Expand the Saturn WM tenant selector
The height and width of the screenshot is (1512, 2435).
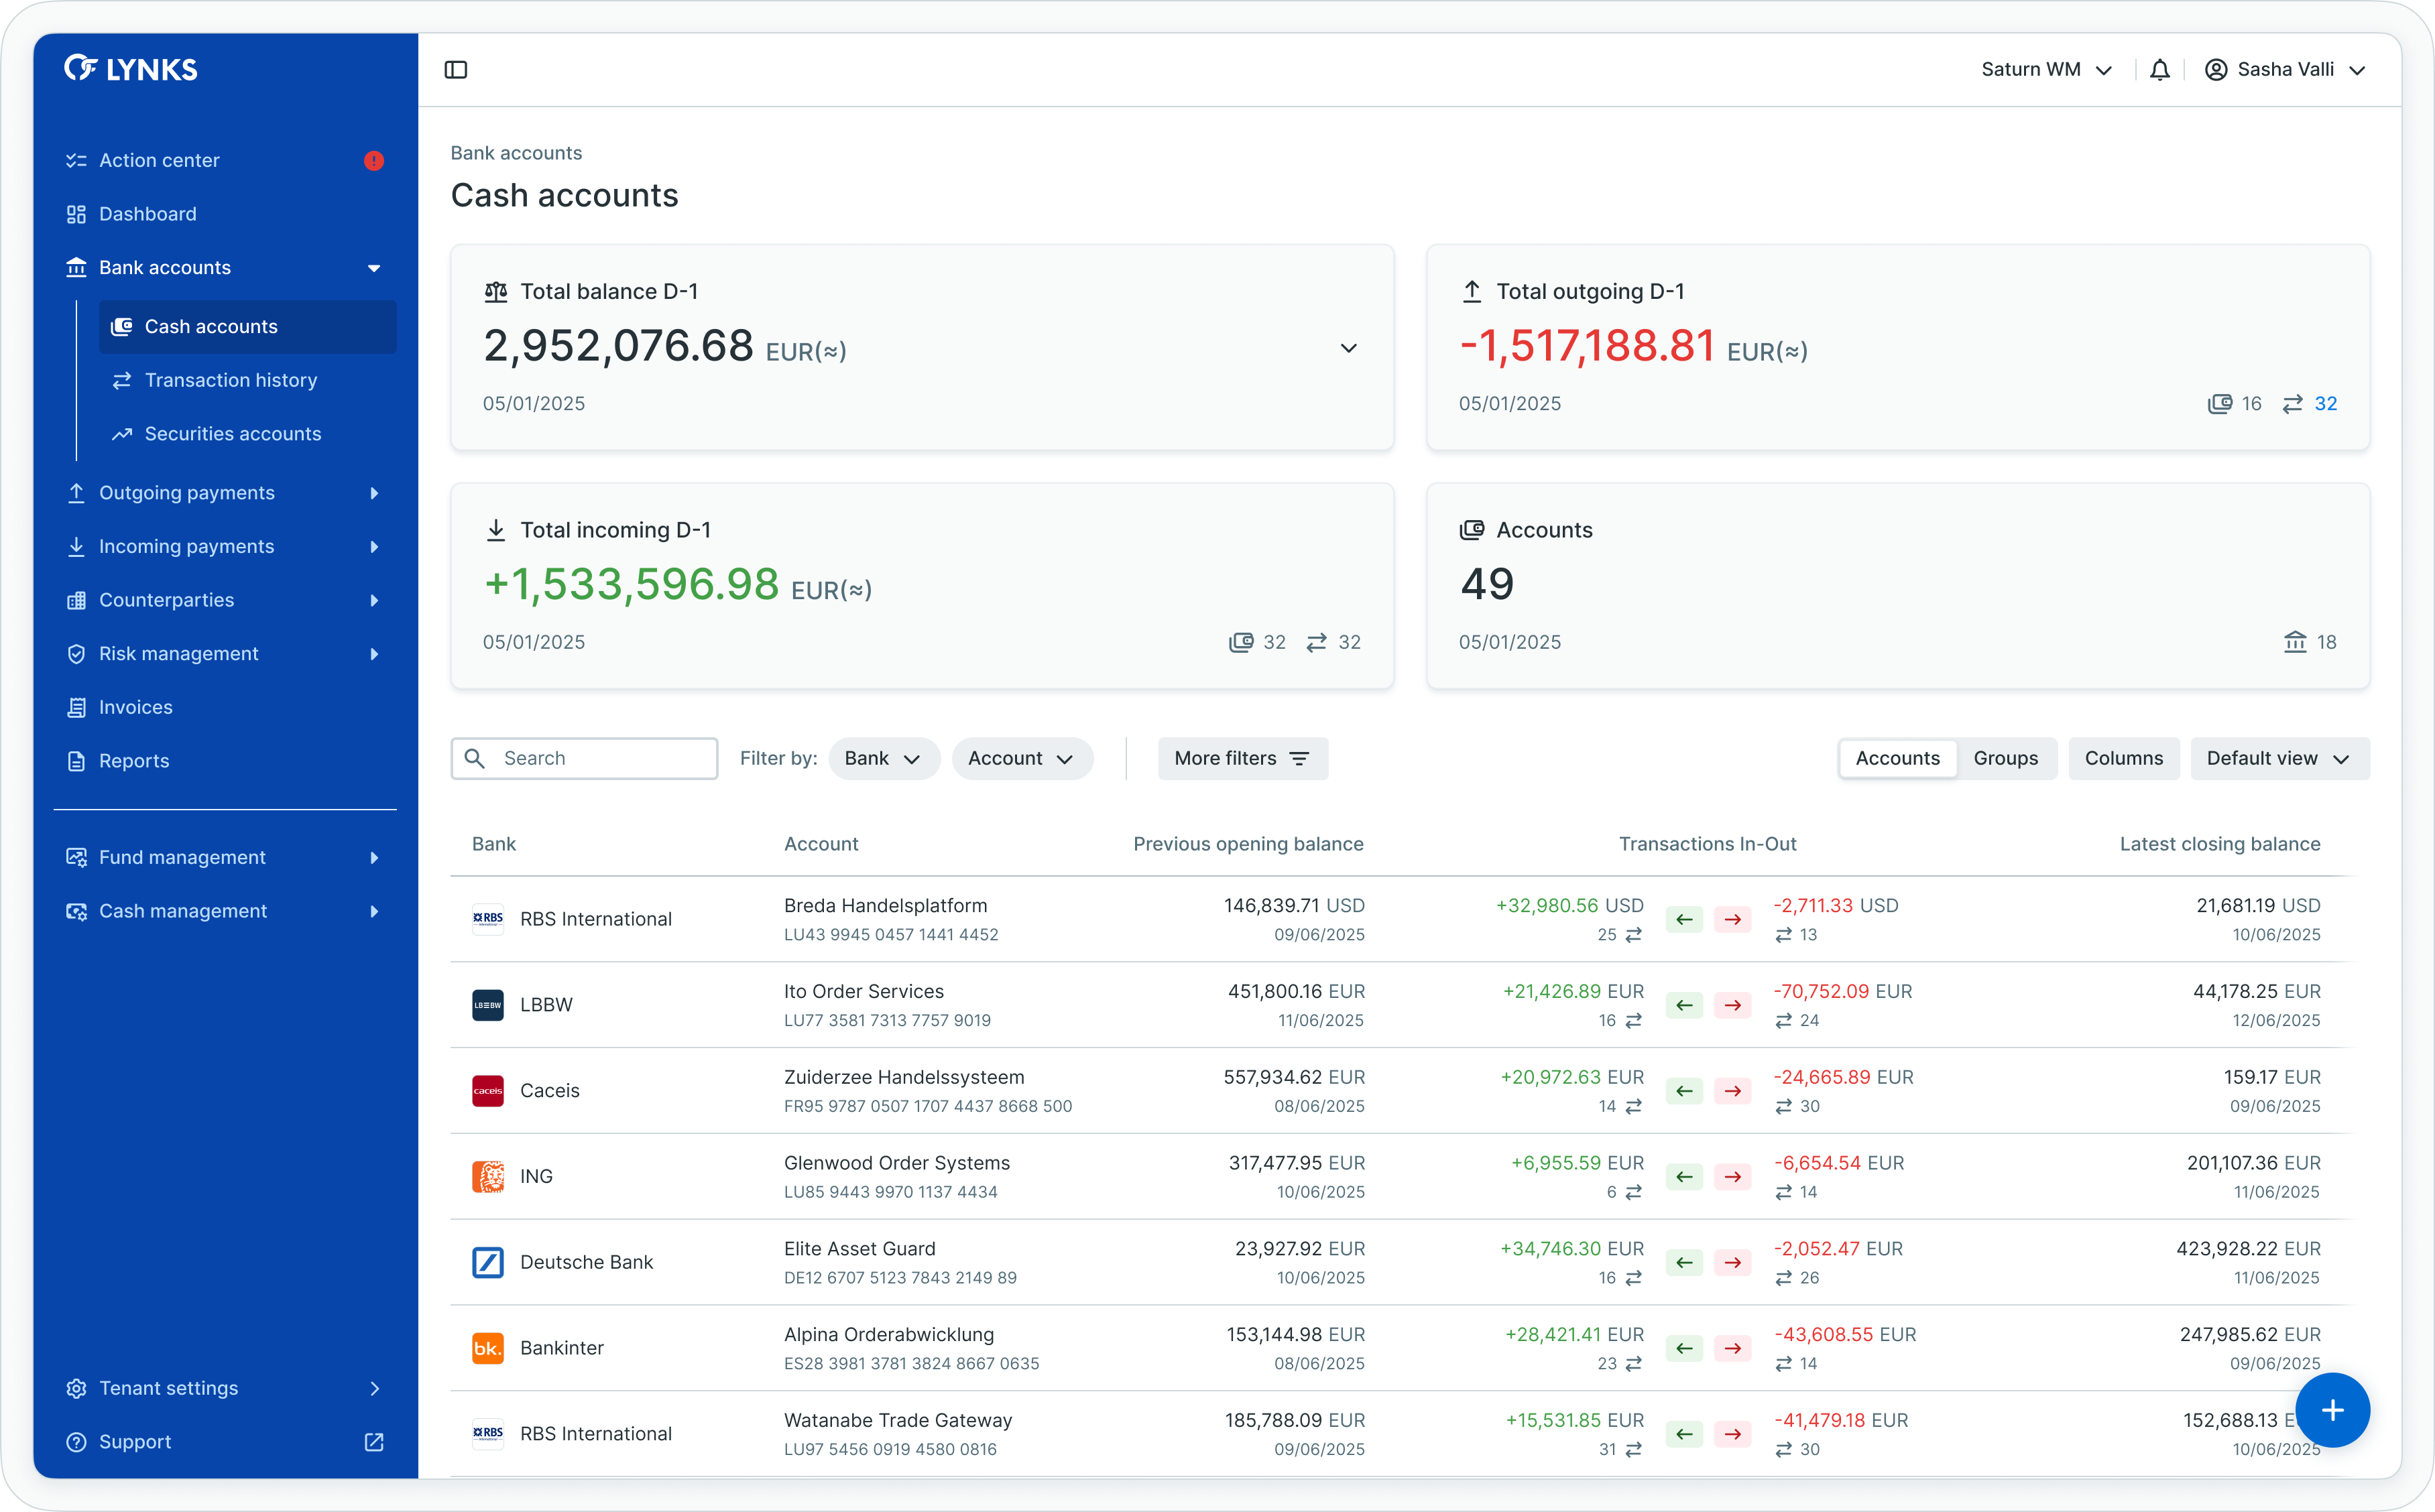(2046, 70)
